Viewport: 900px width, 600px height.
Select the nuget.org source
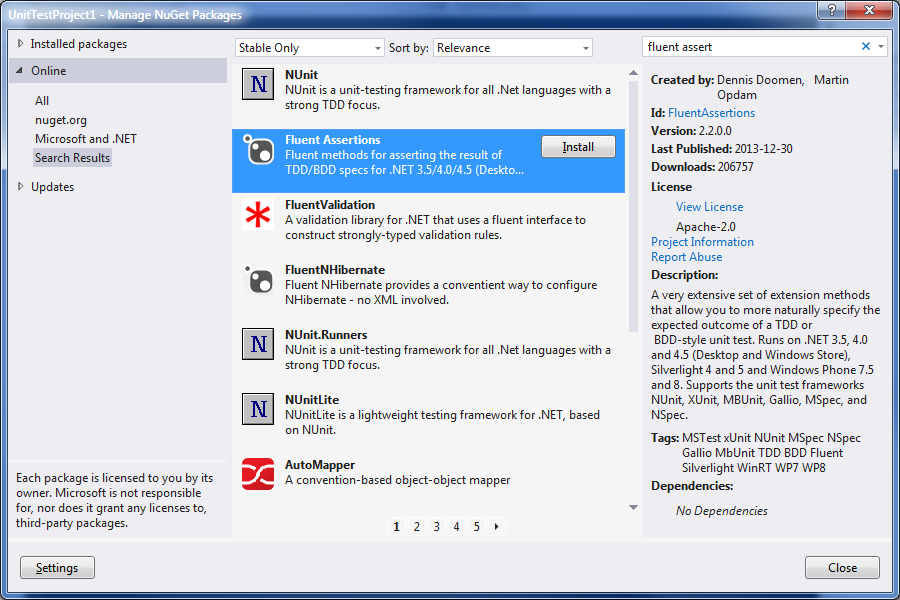(x=61, y=119)
